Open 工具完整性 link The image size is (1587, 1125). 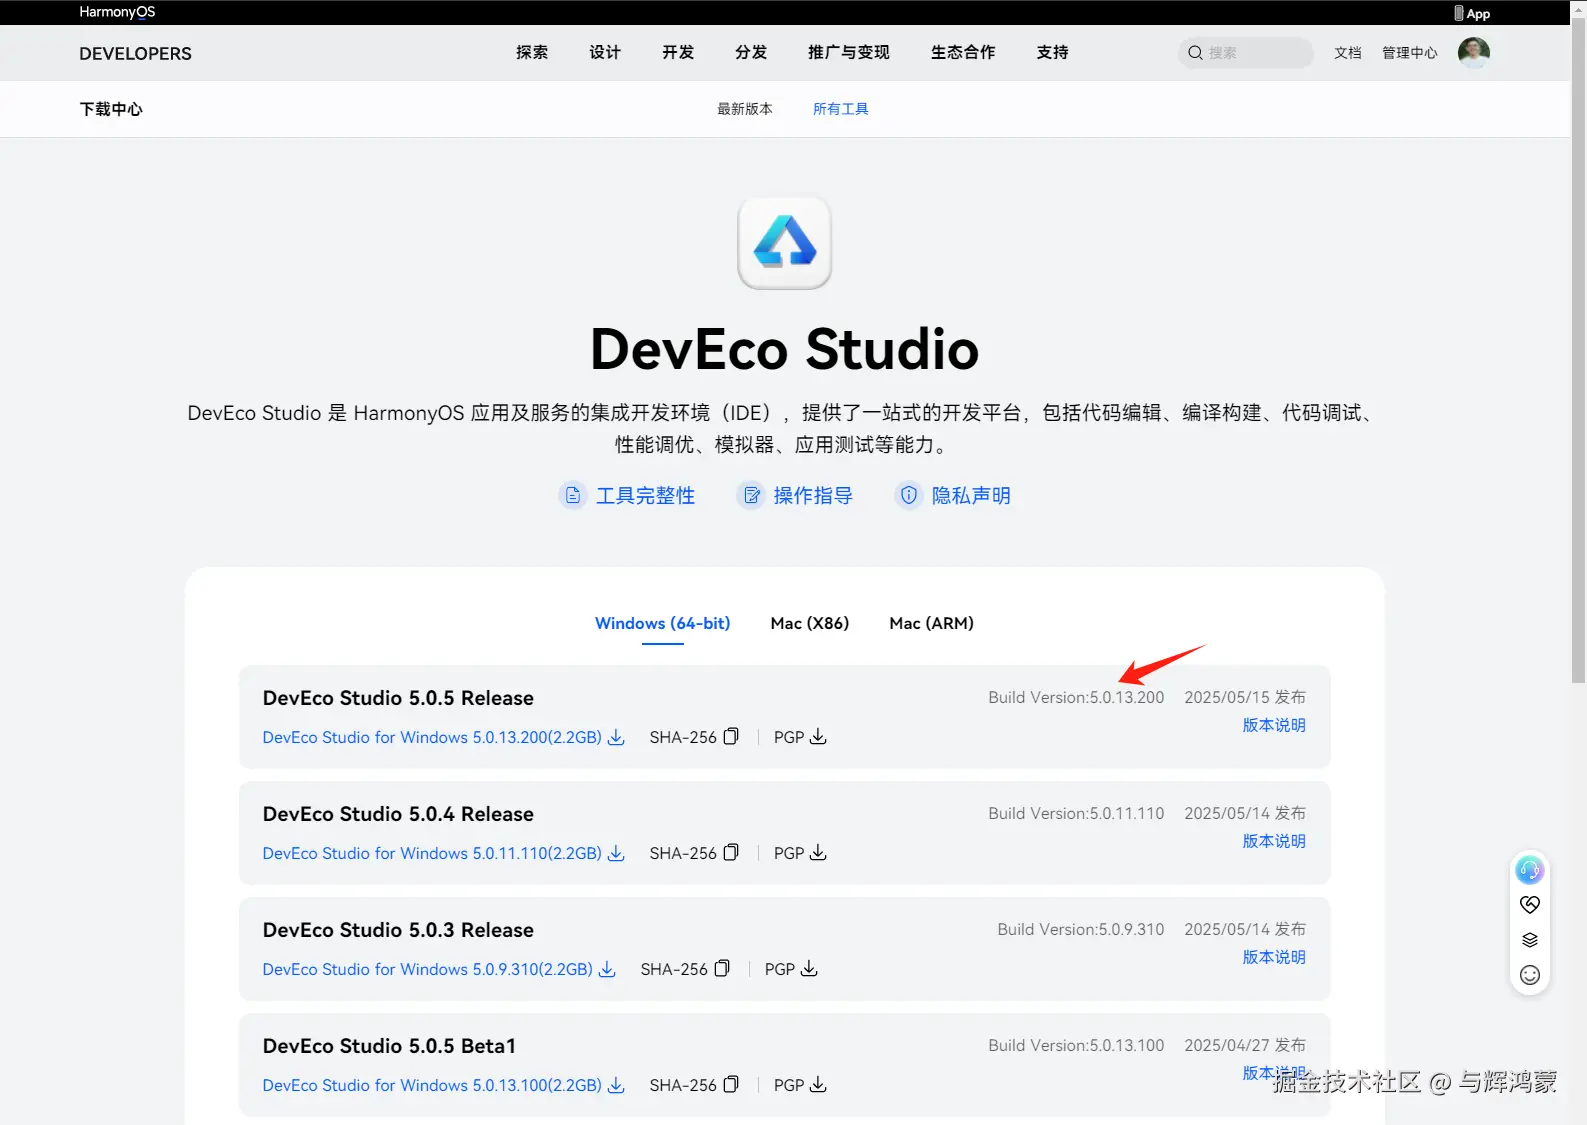645,495
